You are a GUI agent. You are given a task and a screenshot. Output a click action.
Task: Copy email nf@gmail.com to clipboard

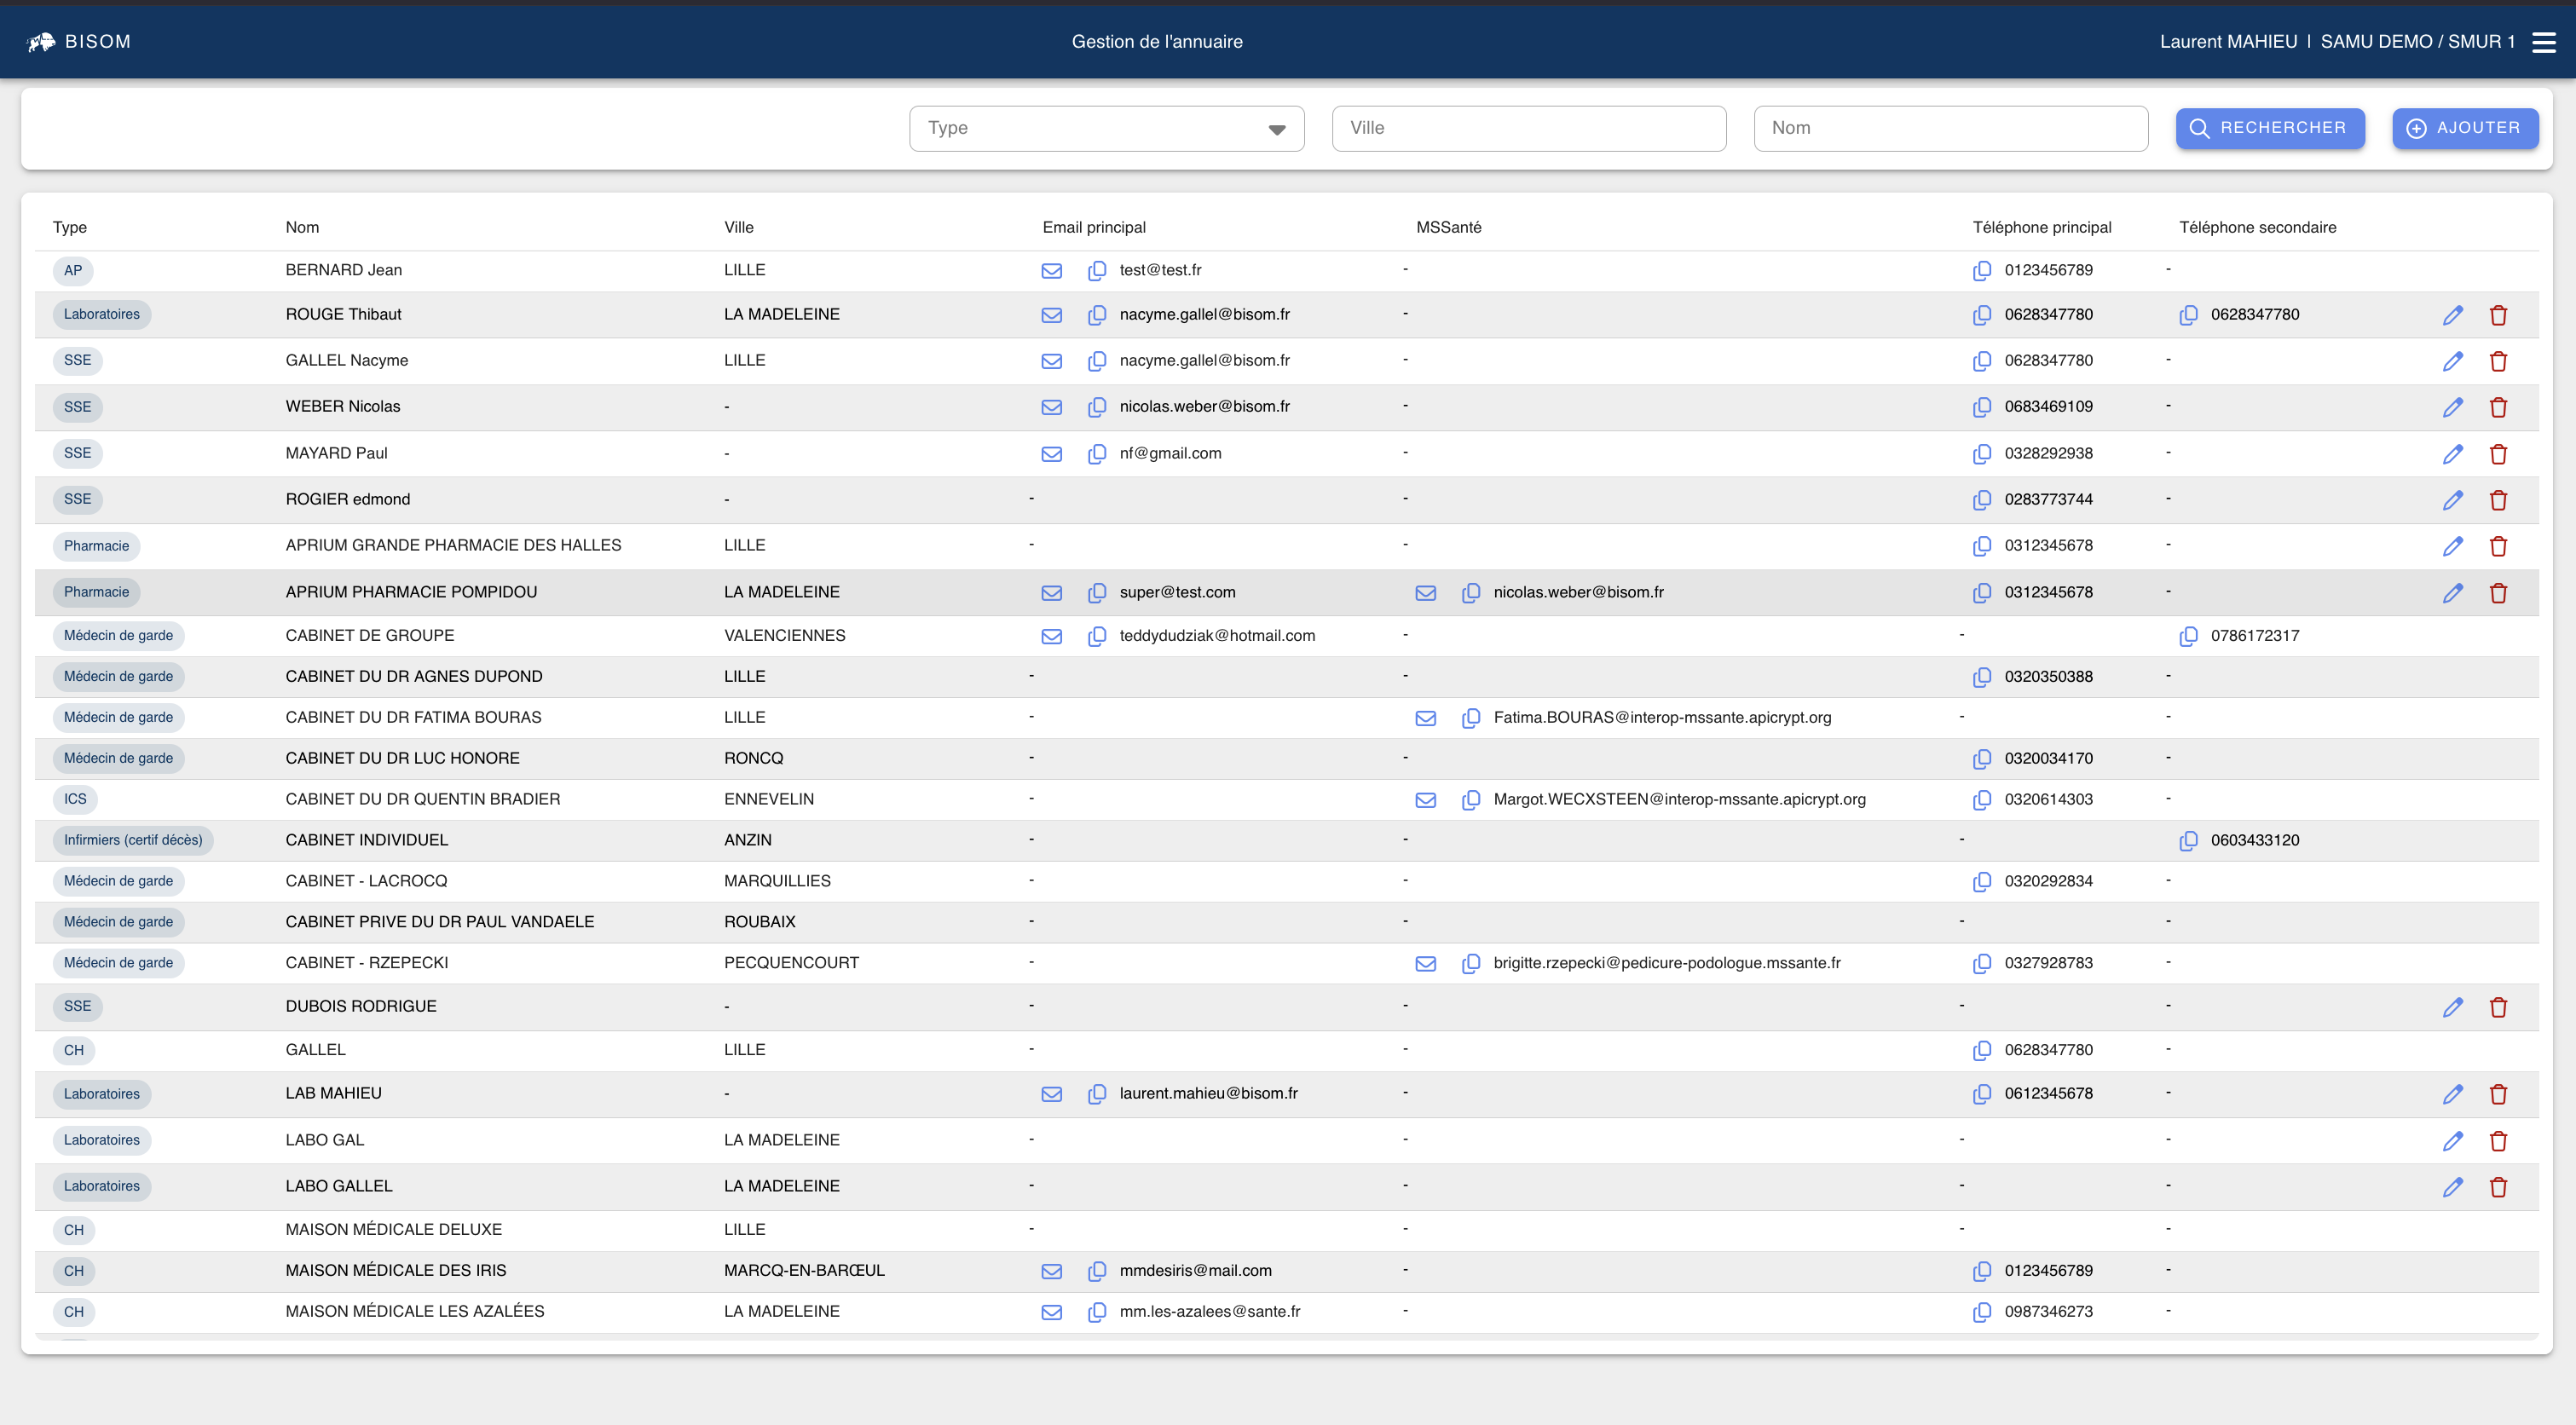pyautogui.click(x=1096, y=453)
